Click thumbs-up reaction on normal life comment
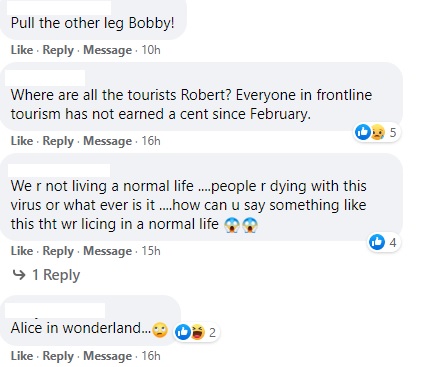Viewport: 443px width, 367px height. click(x=377, y=242)
